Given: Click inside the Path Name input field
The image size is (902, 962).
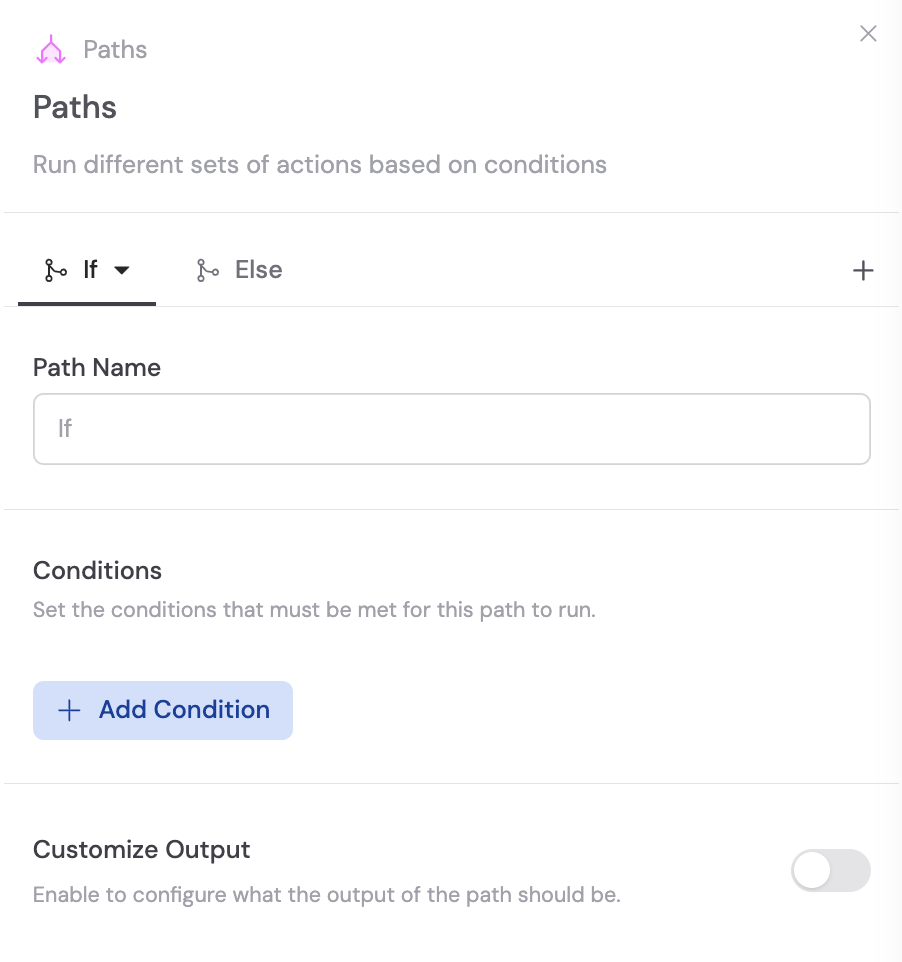Looking at the screenshot, I should (451, 428).
